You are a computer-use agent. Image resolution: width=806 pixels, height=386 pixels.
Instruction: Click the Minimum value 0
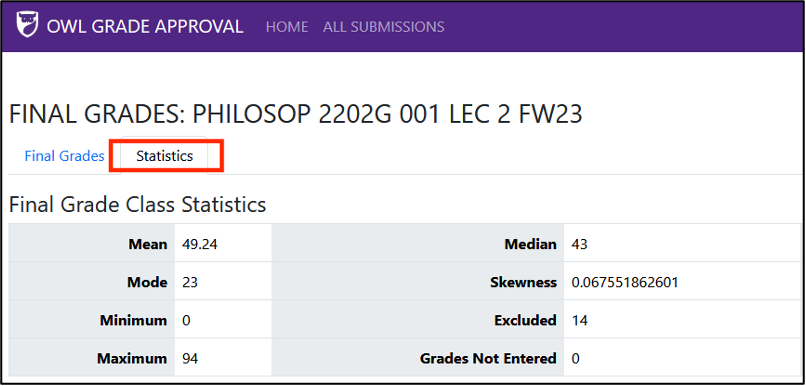pos(186,321)
